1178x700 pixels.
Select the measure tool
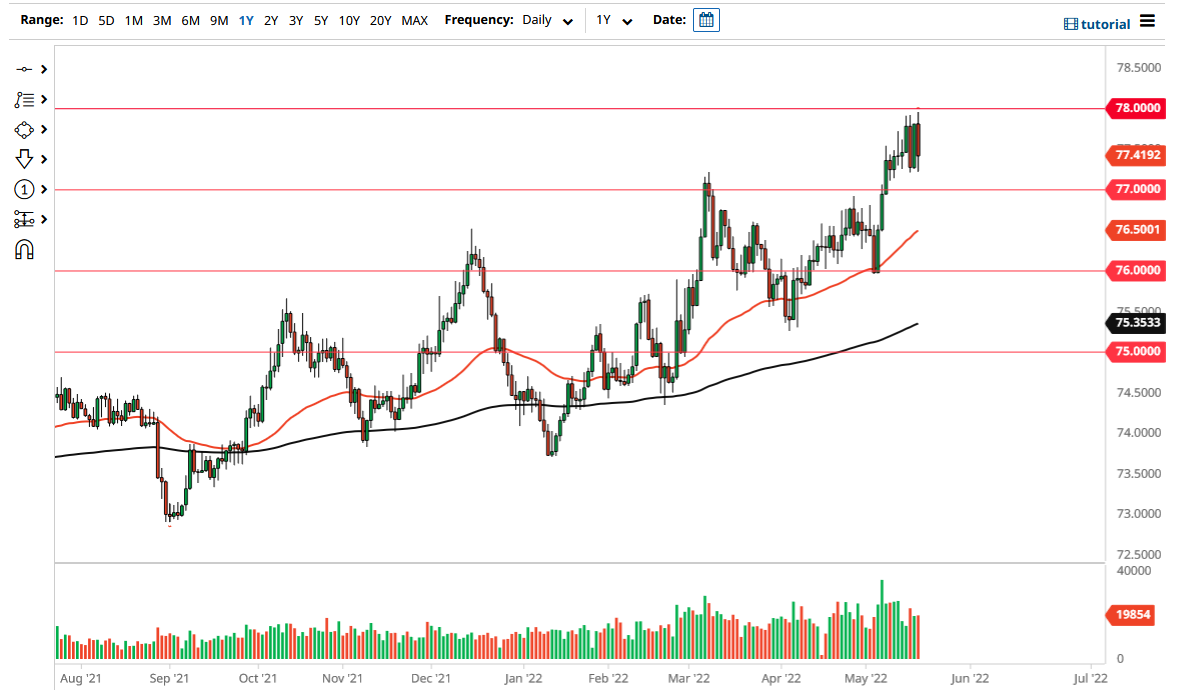[26, 219]
